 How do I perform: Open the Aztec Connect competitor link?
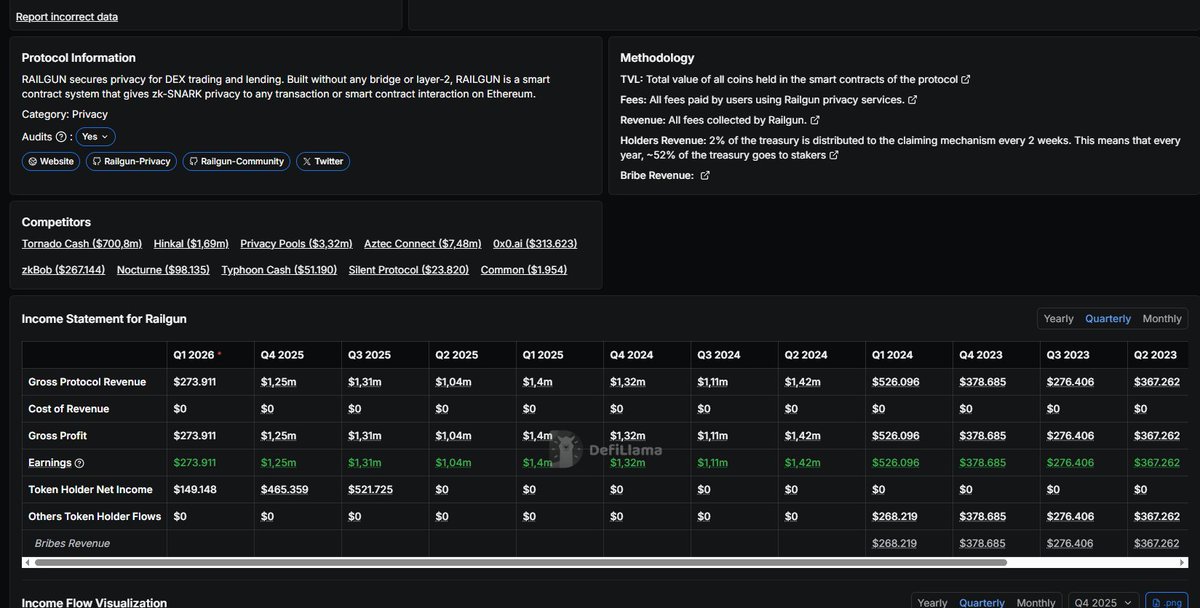pyautogui.click(x=423, y=244)
